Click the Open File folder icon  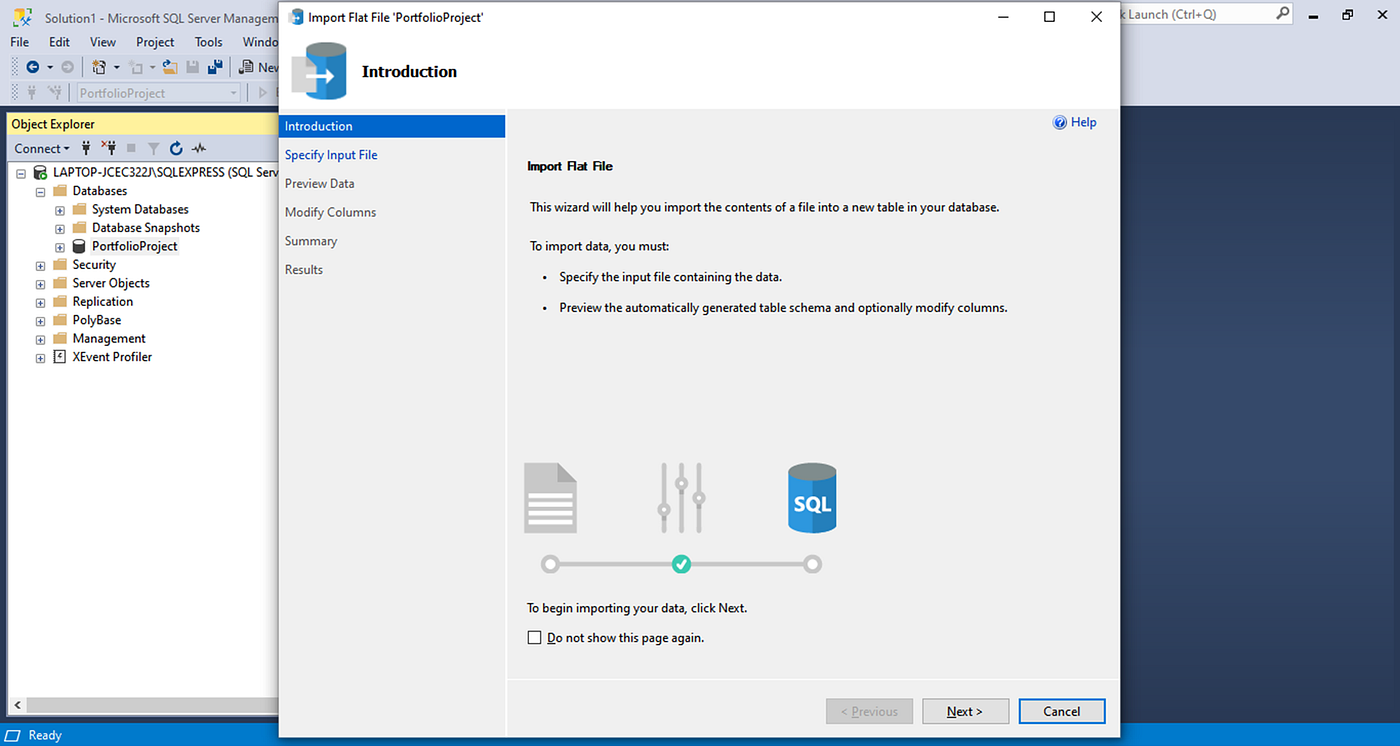170,67
